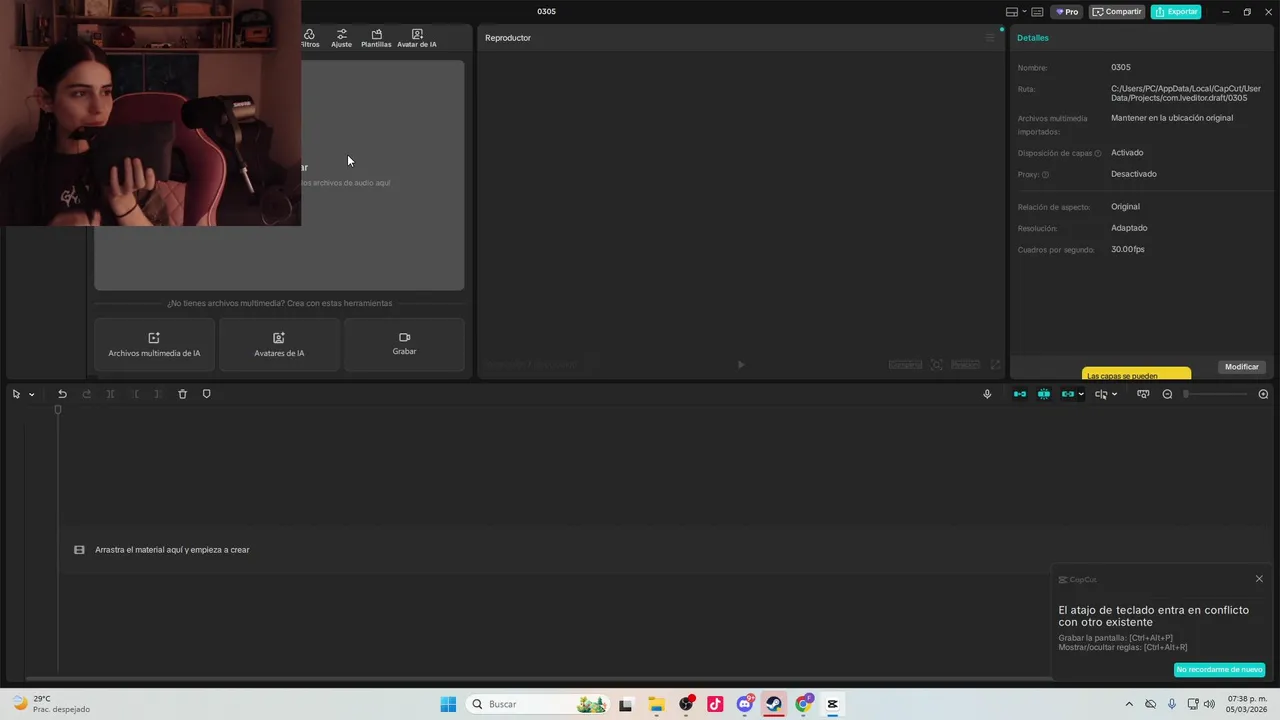The height and width of the screenshot is (720, 1280).
Task: Open Steam from the taskbar
Action: coord(774,704)
